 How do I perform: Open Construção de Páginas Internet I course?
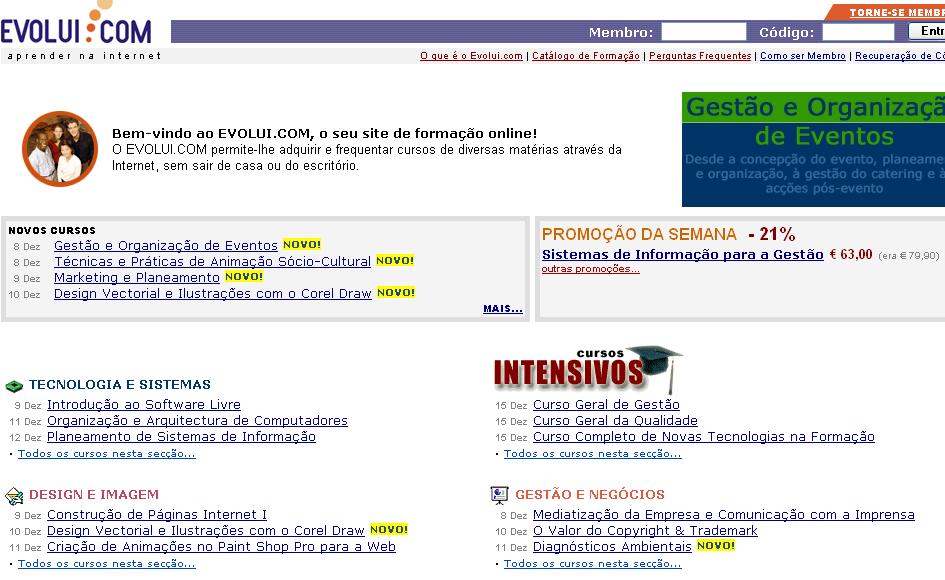click(157, 515)
